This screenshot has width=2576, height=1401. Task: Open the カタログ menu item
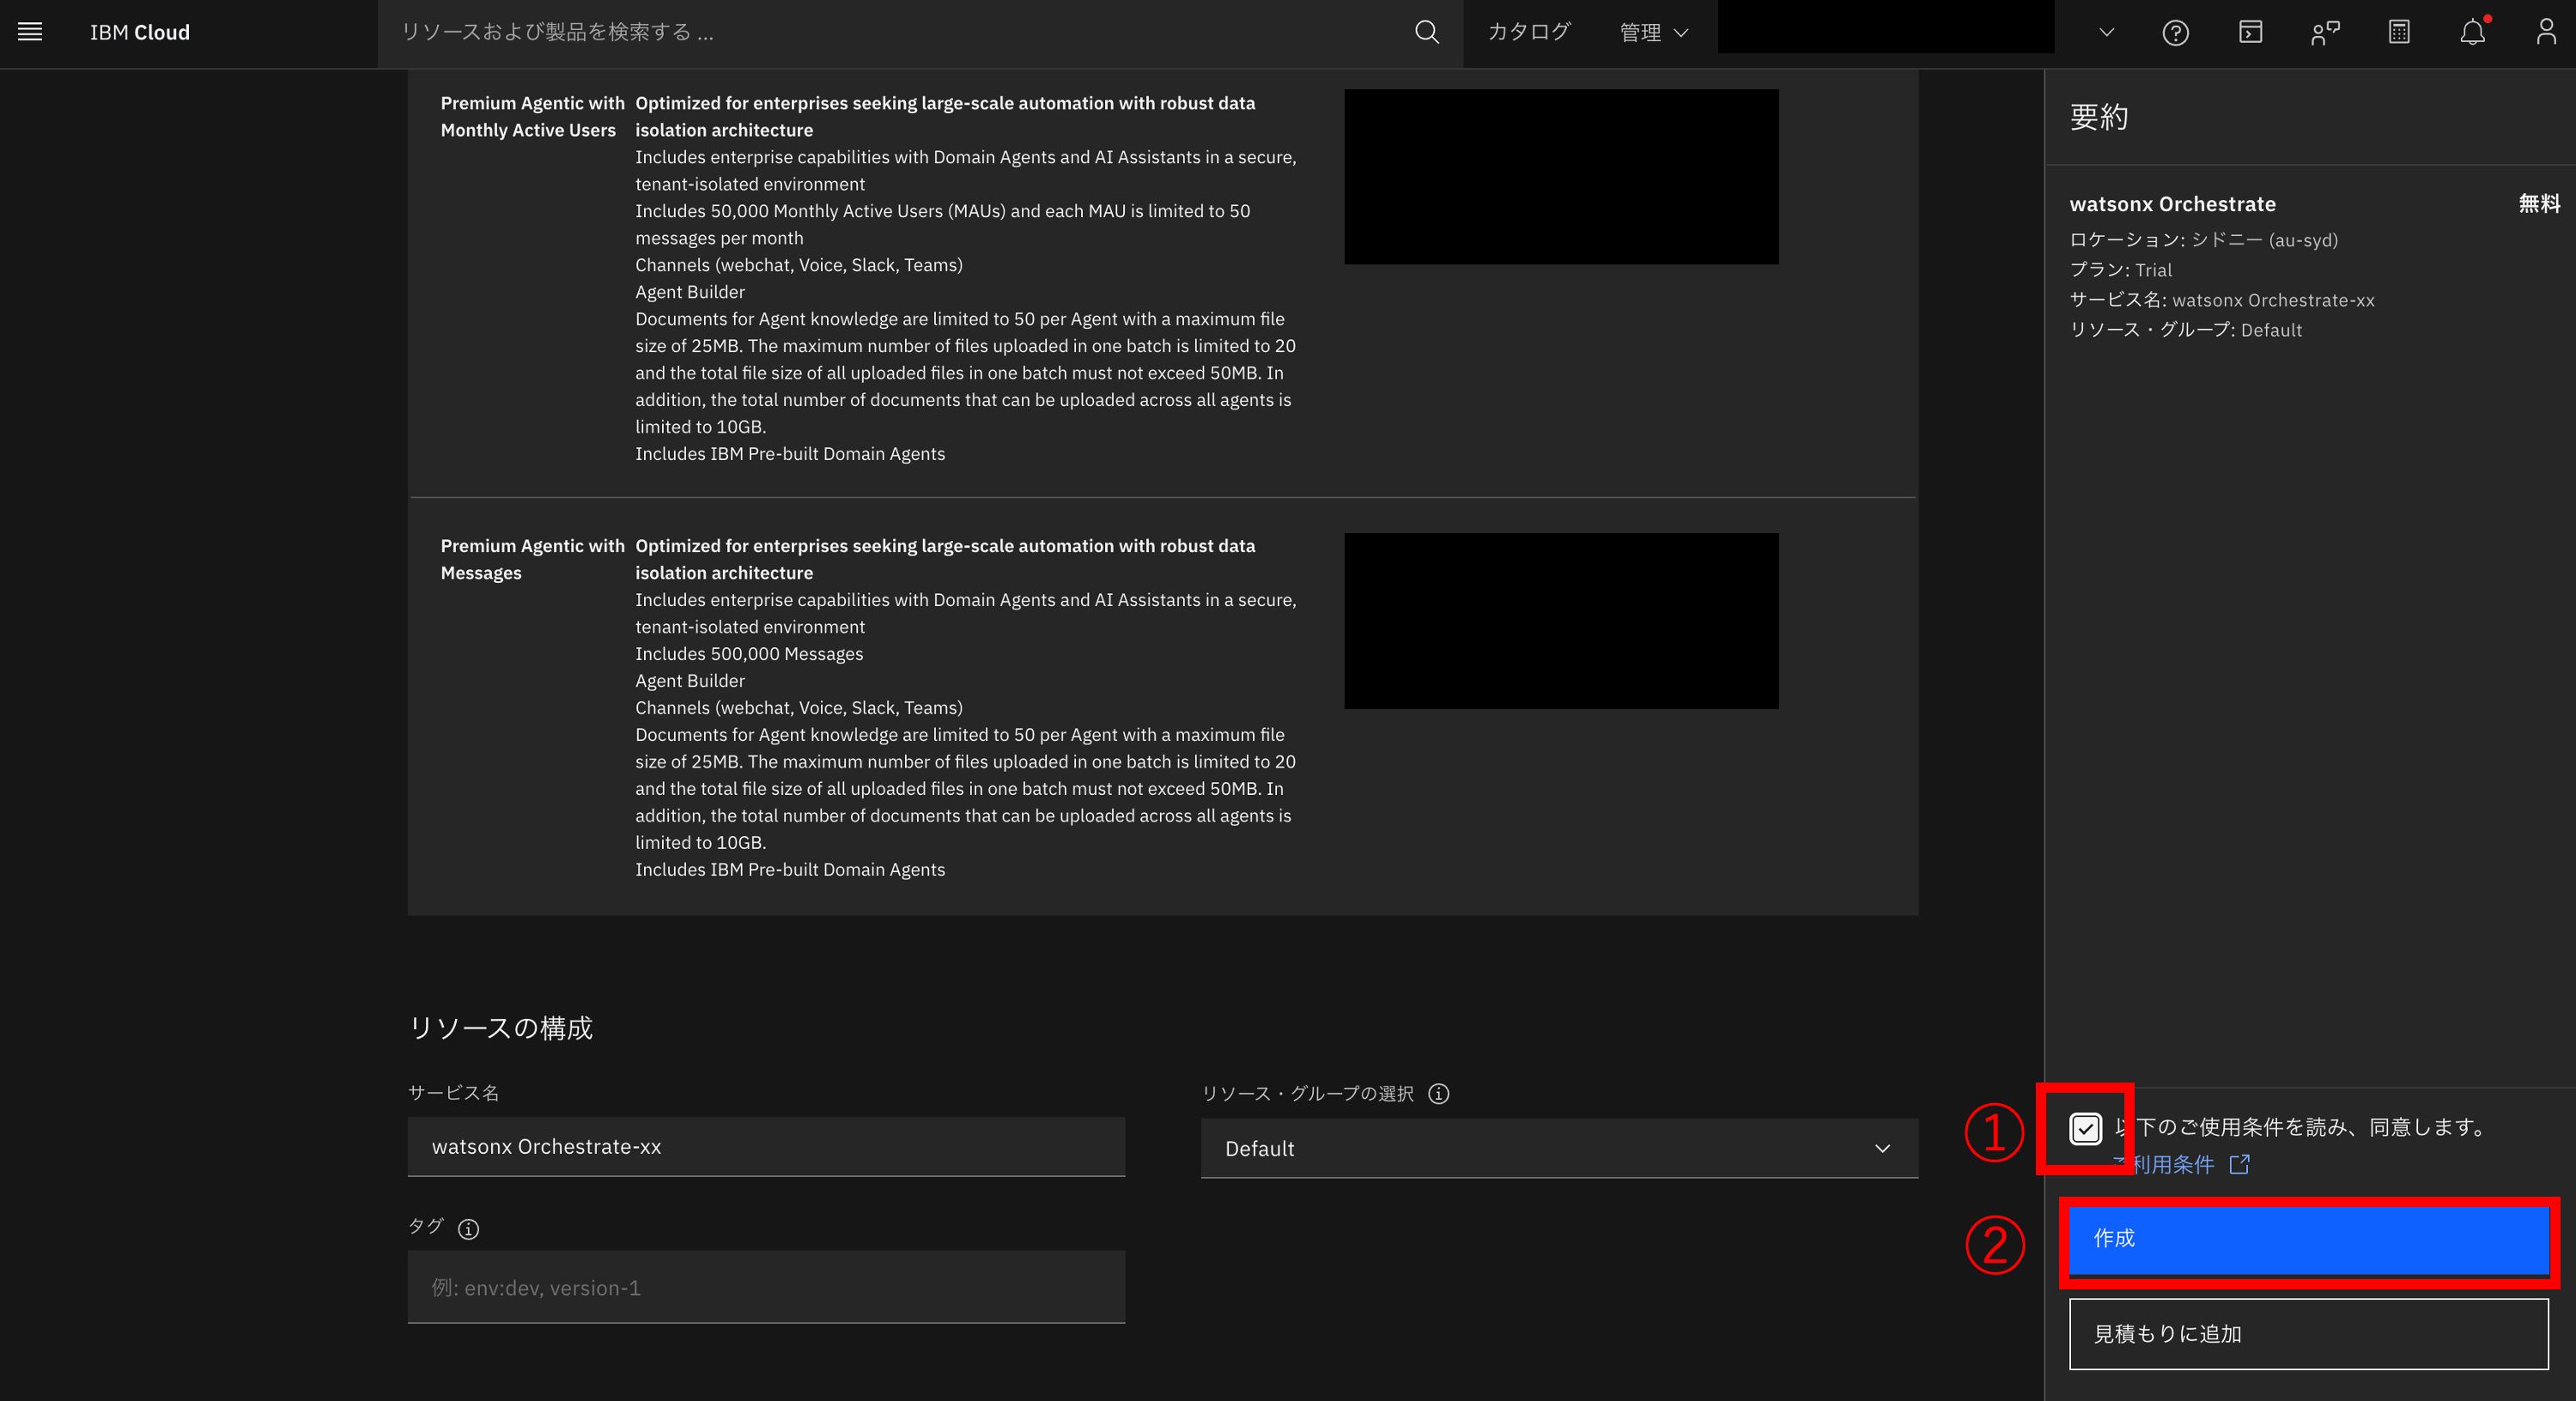pos(1528,32)
